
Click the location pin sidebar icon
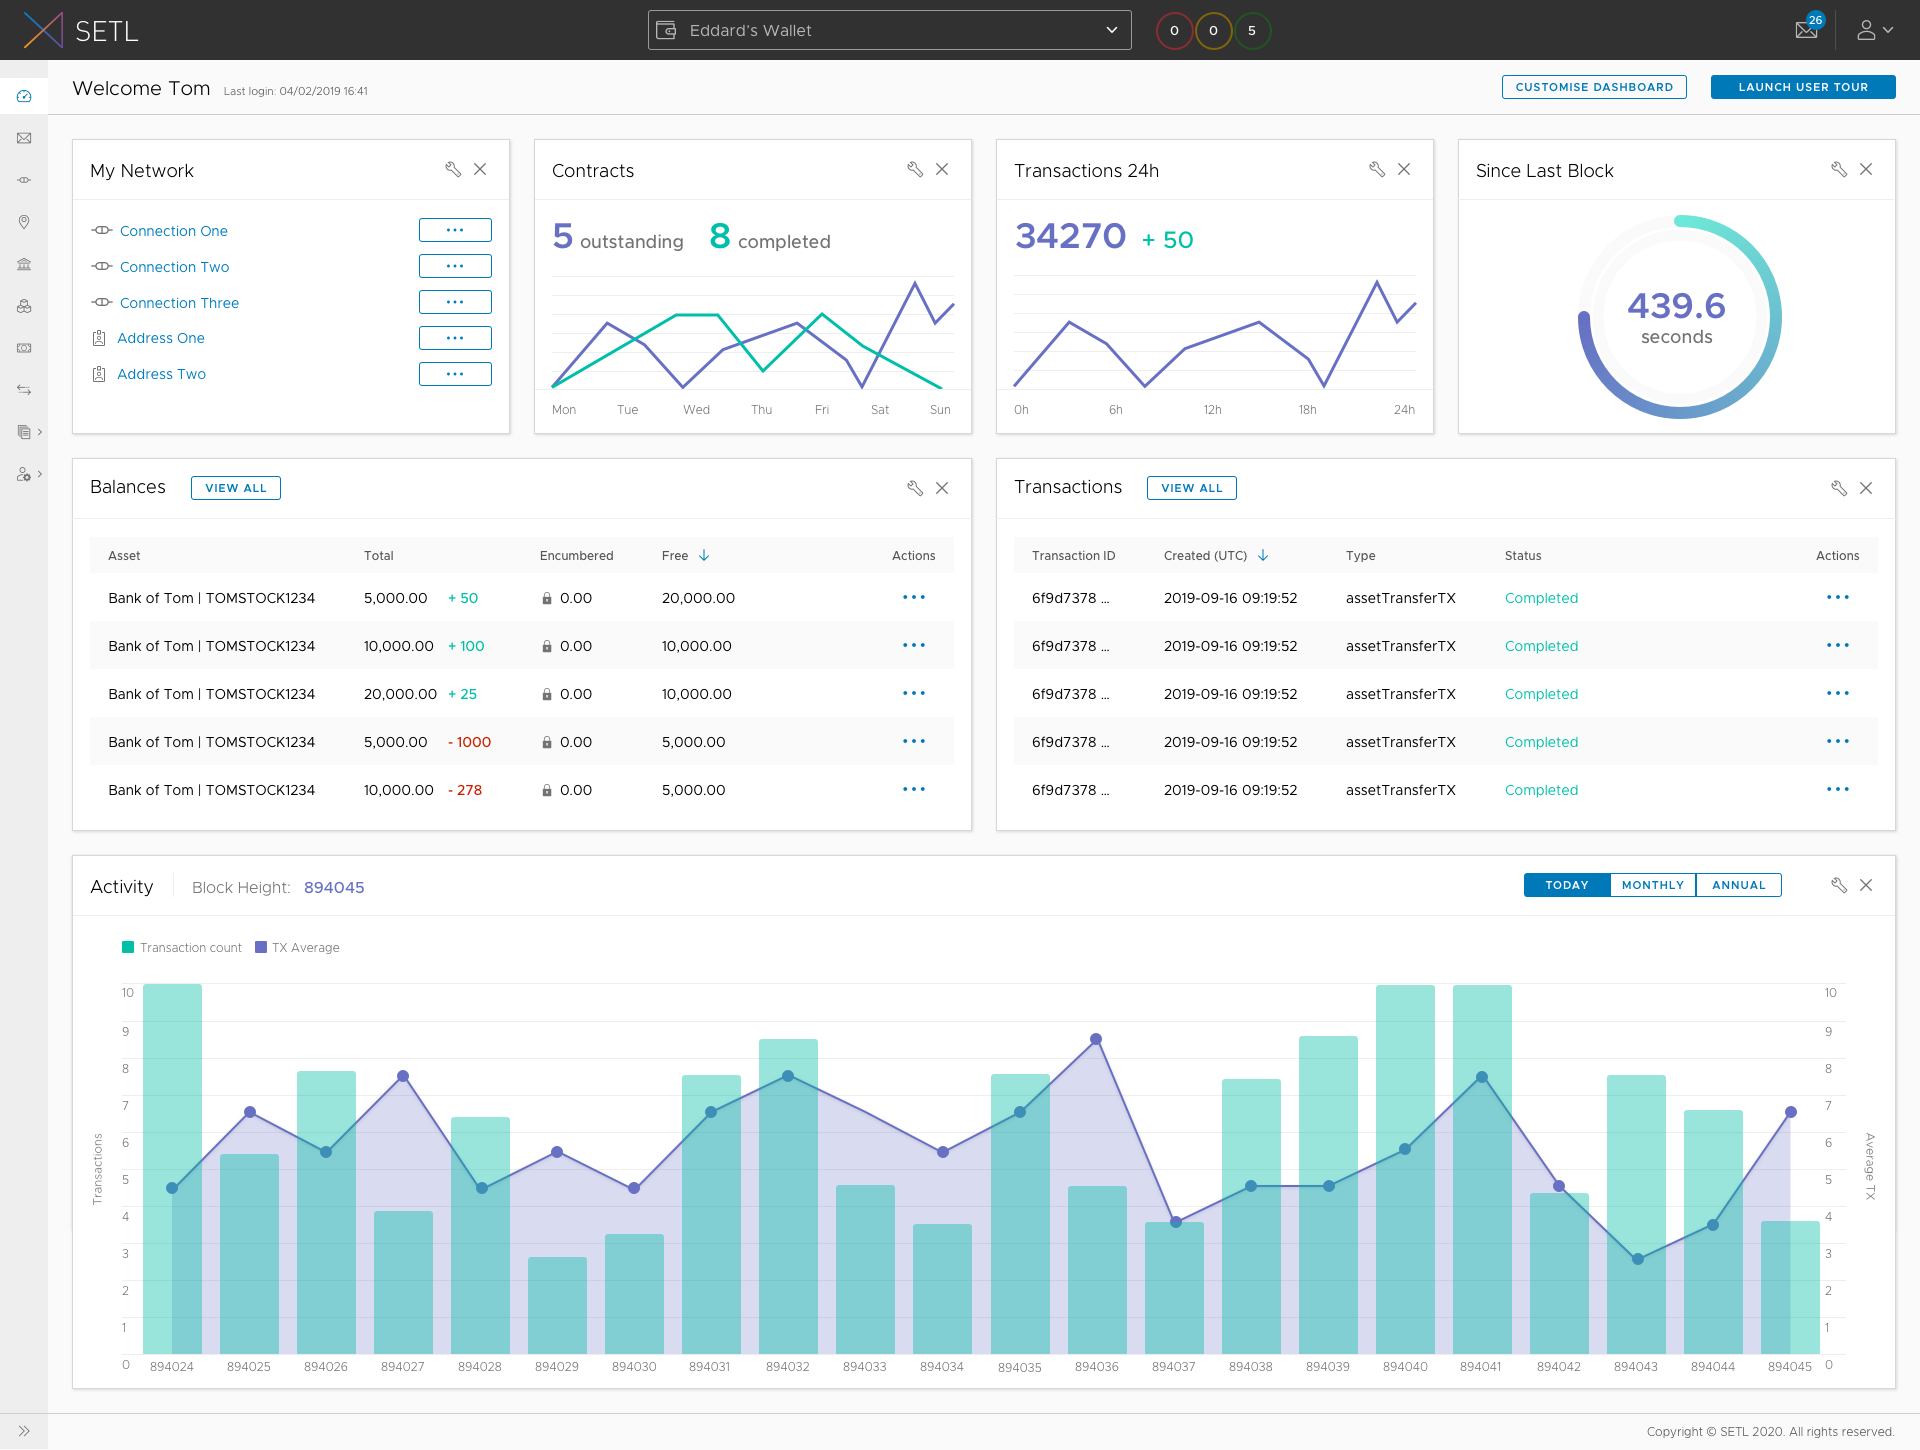tap(24, 222)
